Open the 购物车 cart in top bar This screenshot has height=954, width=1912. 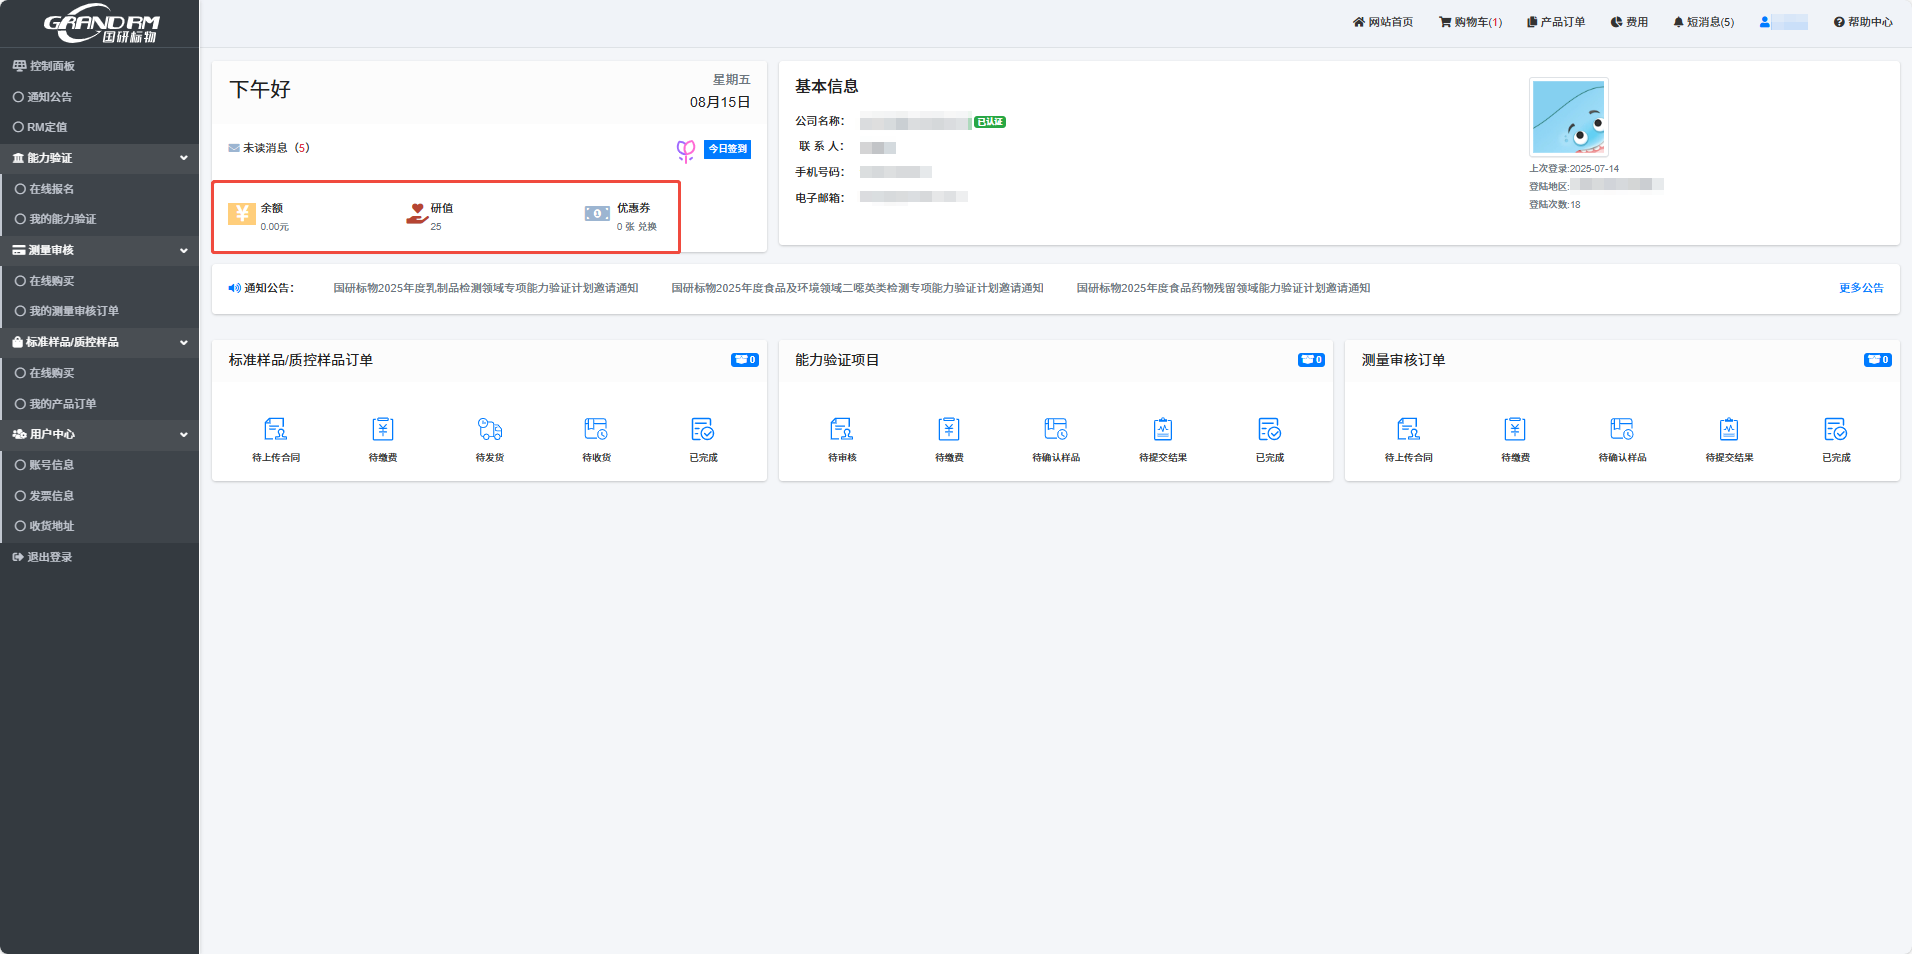(x=1470, y=22)
